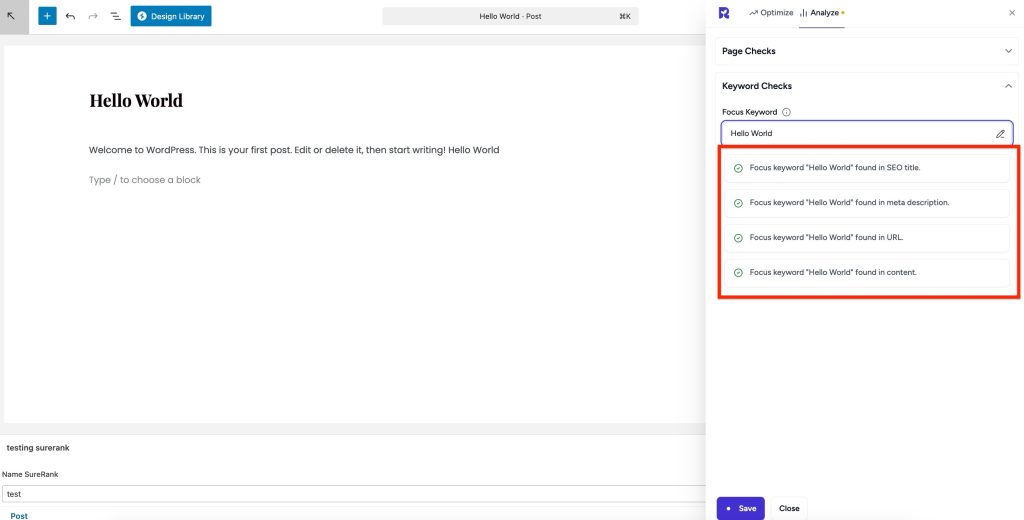Screen dimensions: 1024x520
Task: Click the SureRank logo icon
Action: (x=724, y=13)
